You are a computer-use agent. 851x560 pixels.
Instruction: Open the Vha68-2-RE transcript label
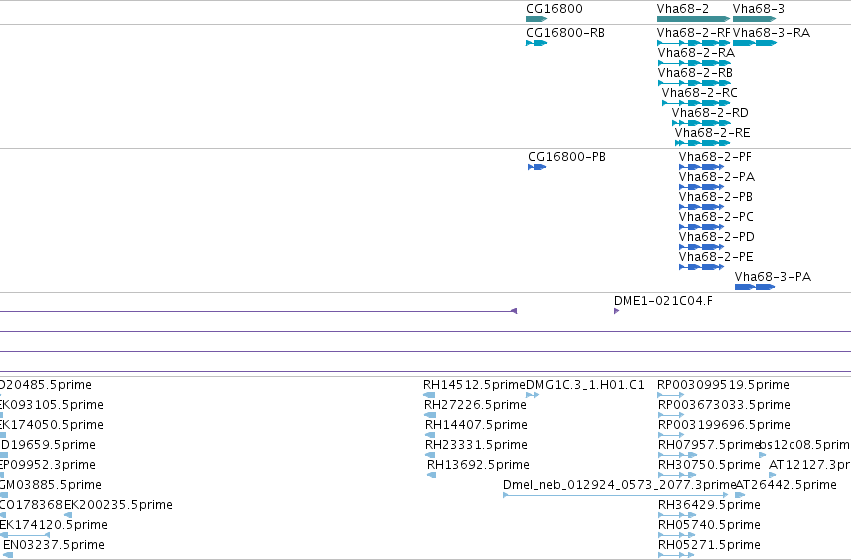click(712, 133)
